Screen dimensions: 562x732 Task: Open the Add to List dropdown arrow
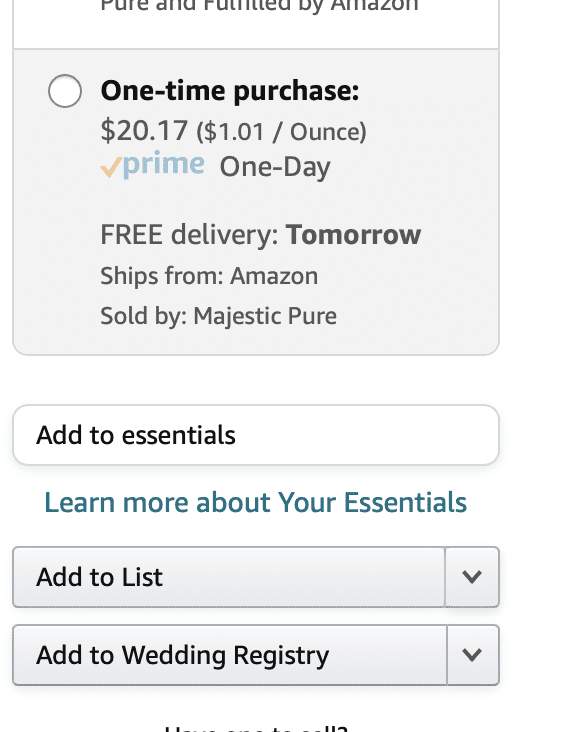tap(472, 577)
